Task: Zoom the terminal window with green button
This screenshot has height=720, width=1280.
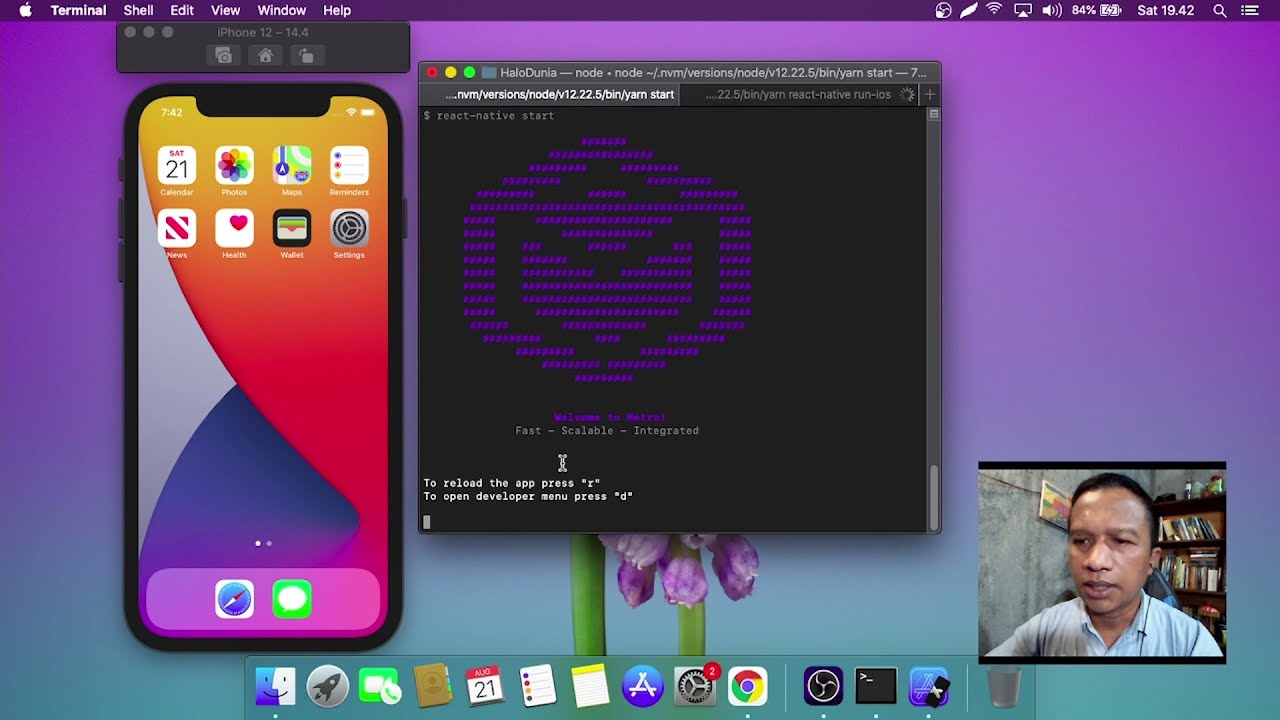Action: click(469, 72)
